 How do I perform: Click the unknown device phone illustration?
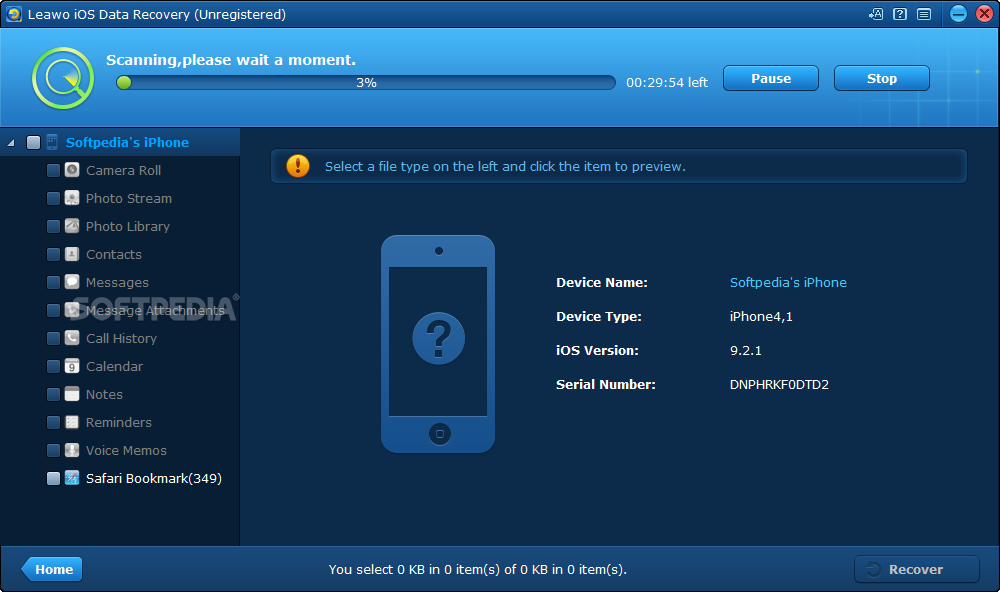438,344
